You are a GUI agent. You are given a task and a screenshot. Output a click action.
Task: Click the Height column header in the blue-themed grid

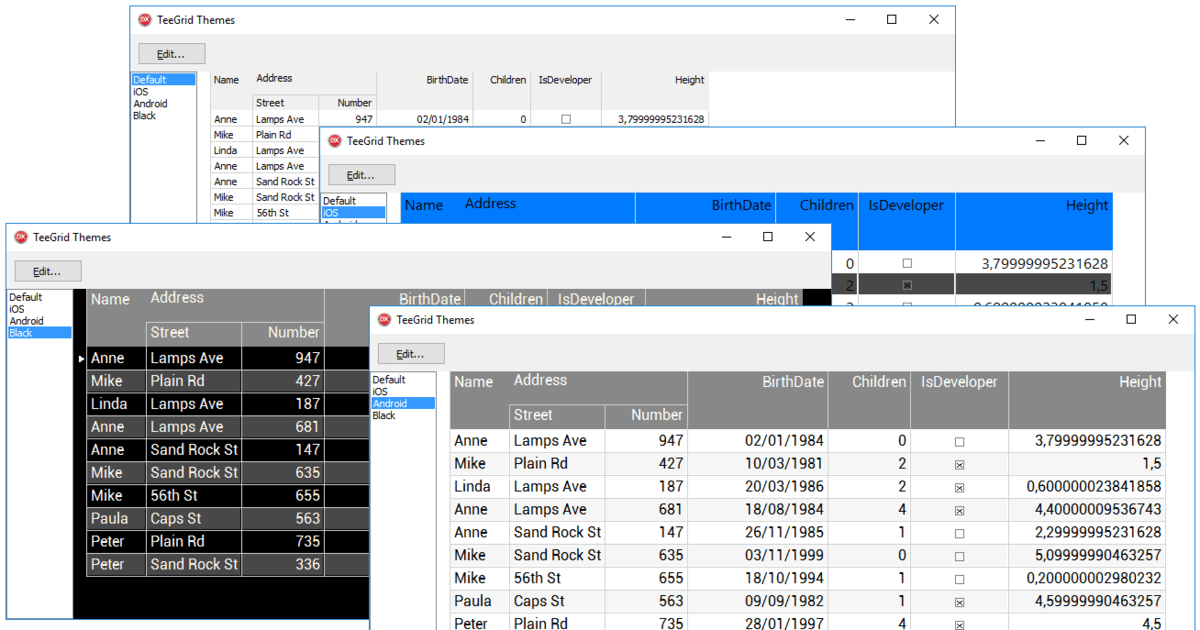1087,205
